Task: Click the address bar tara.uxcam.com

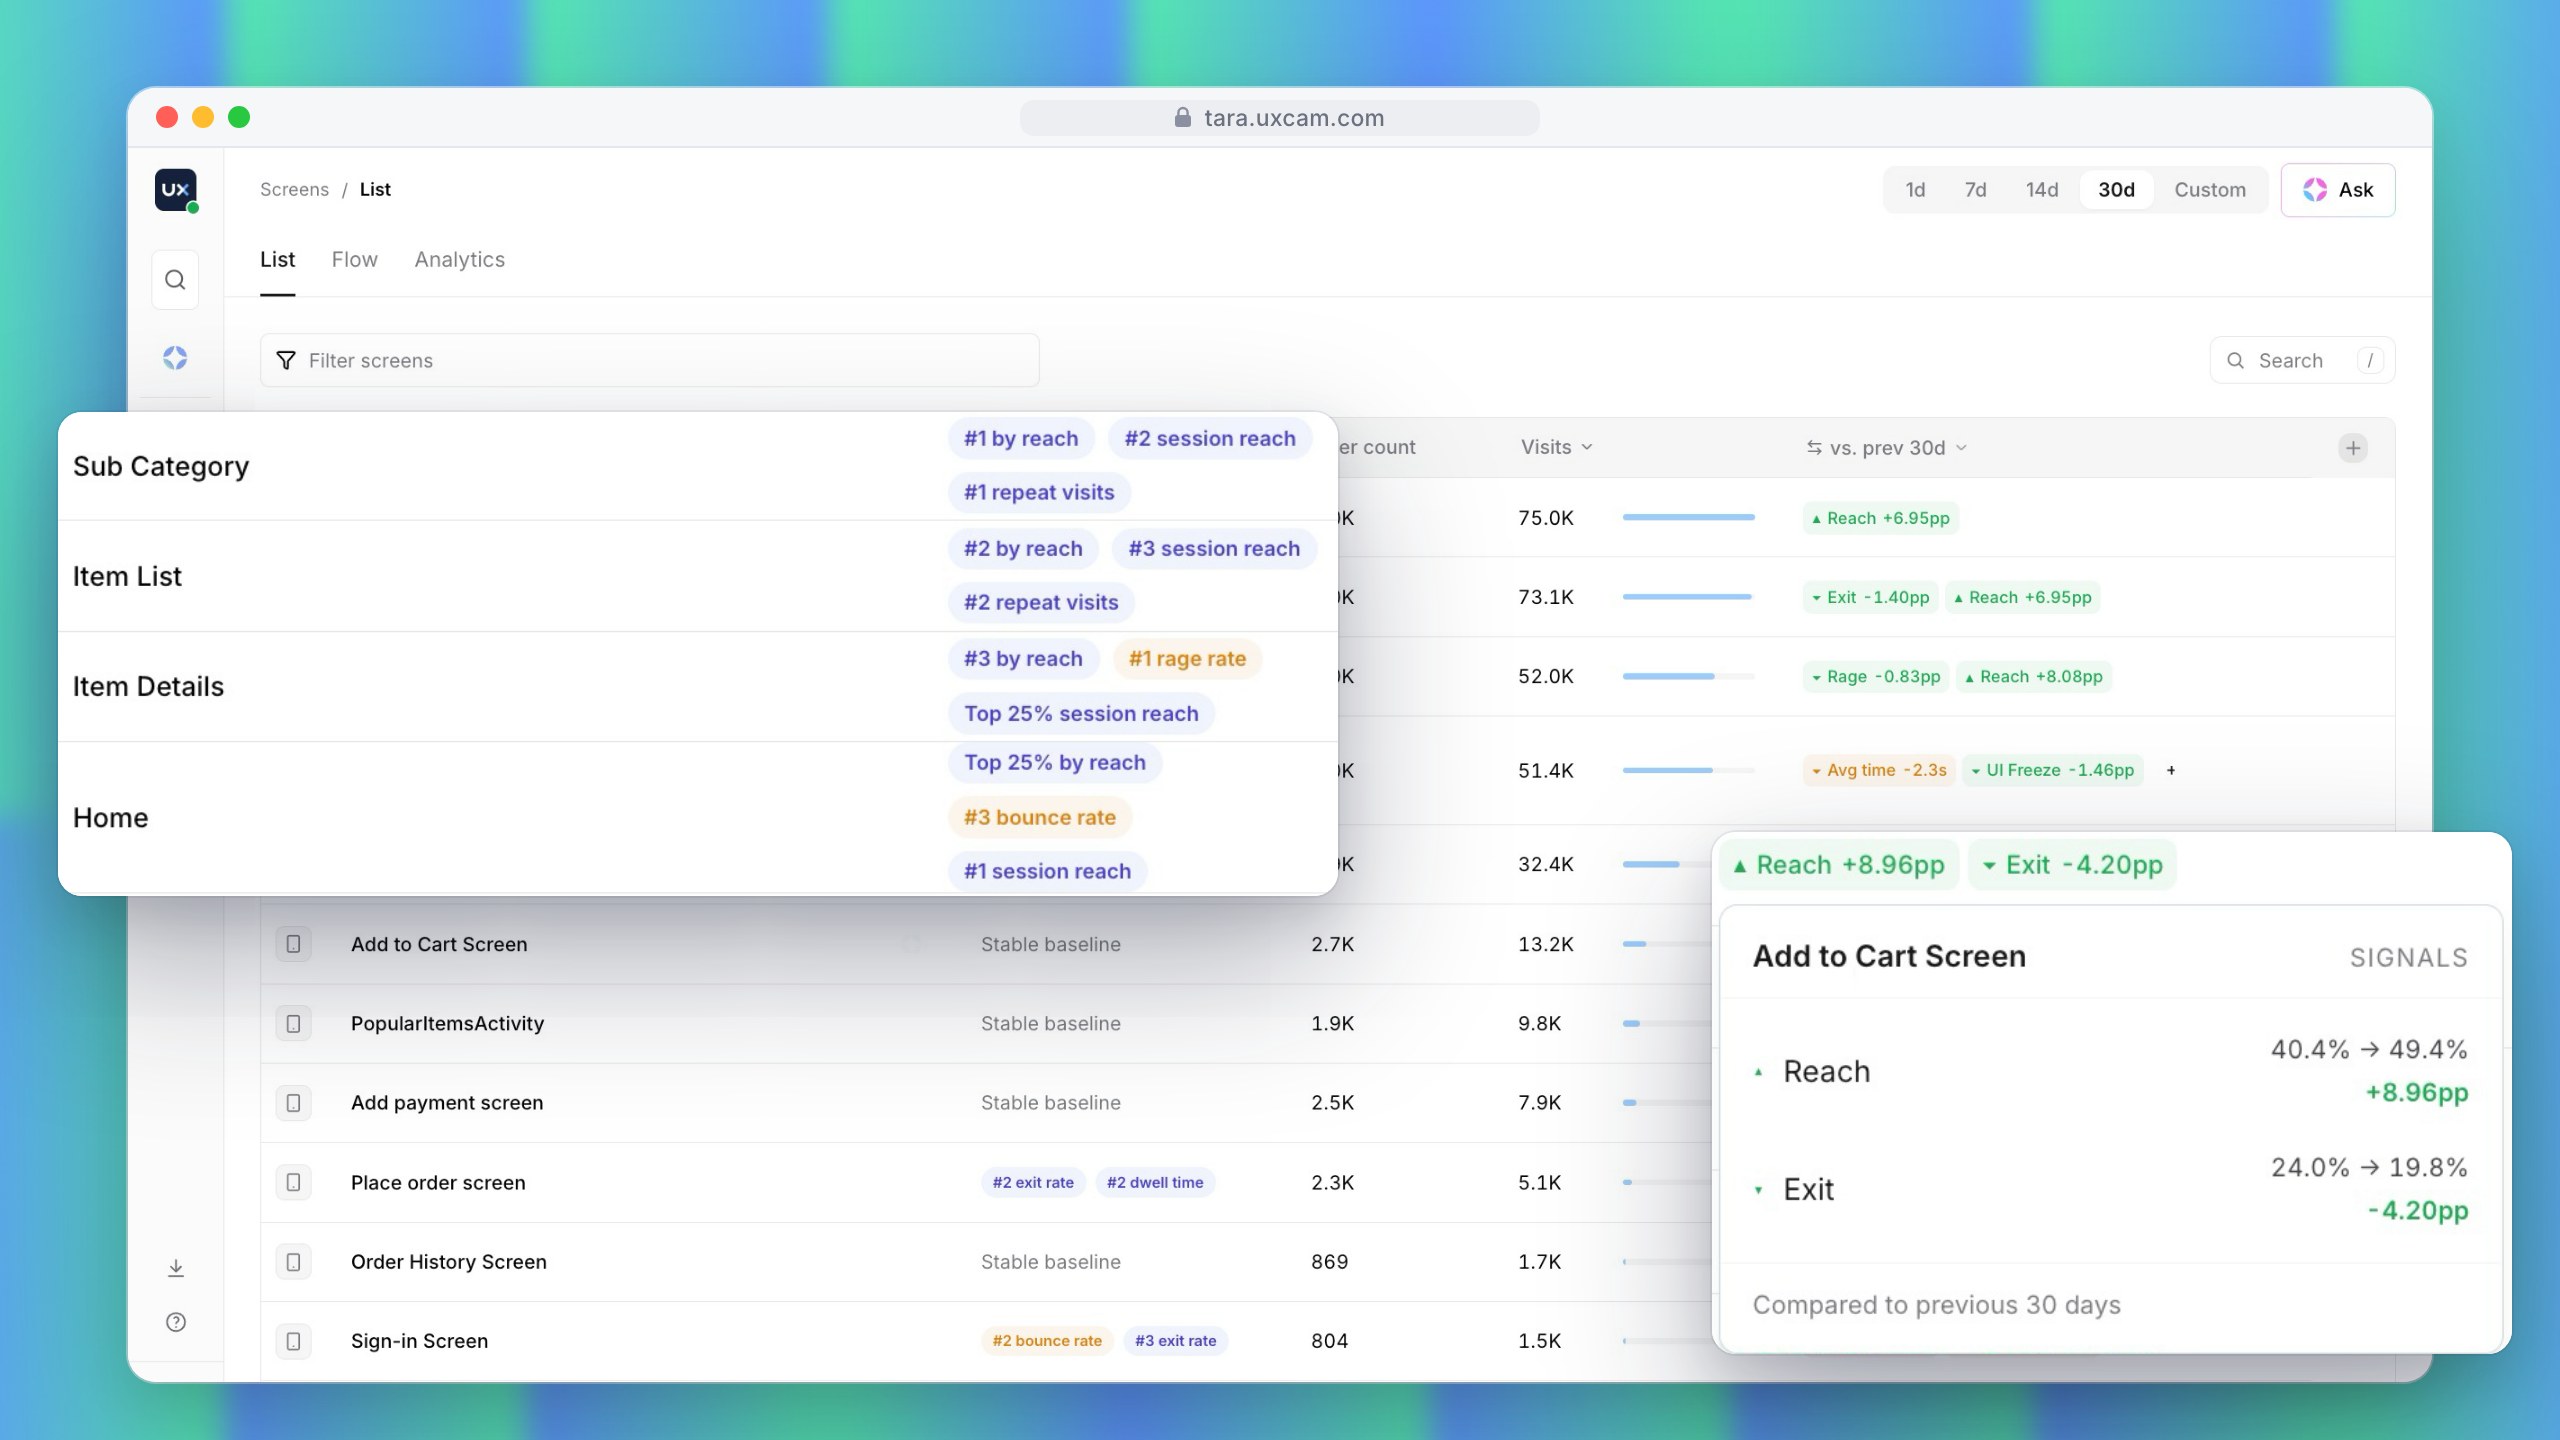Action: (1280, 118)
